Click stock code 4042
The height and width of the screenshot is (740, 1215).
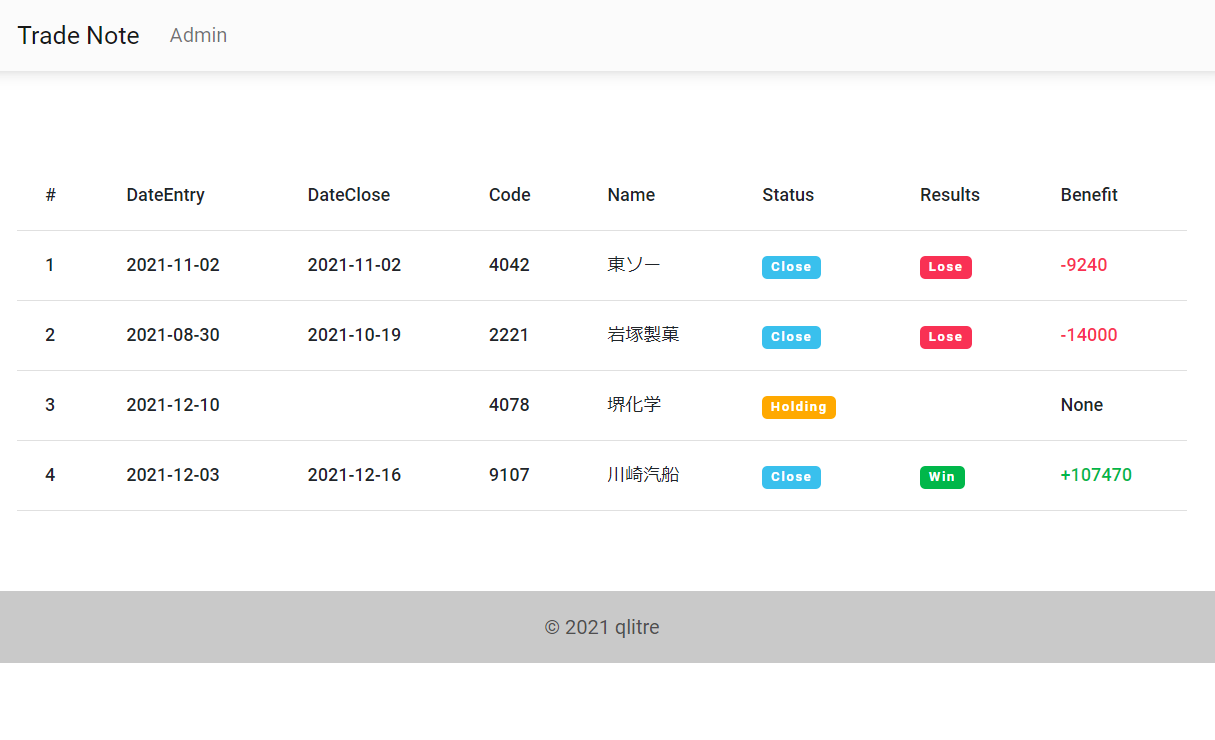pyautogui.click(x=509, y=265)
